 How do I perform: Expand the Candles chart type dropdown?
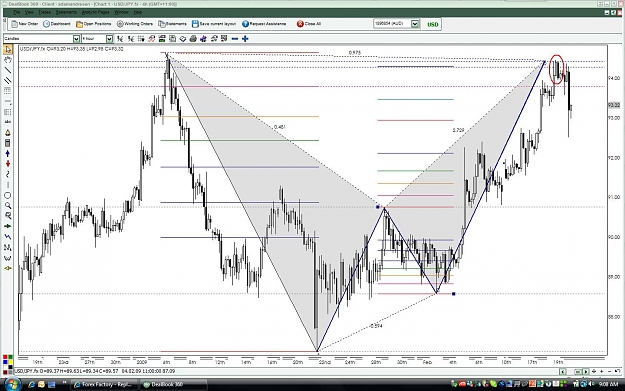click(x=76, y=39)
